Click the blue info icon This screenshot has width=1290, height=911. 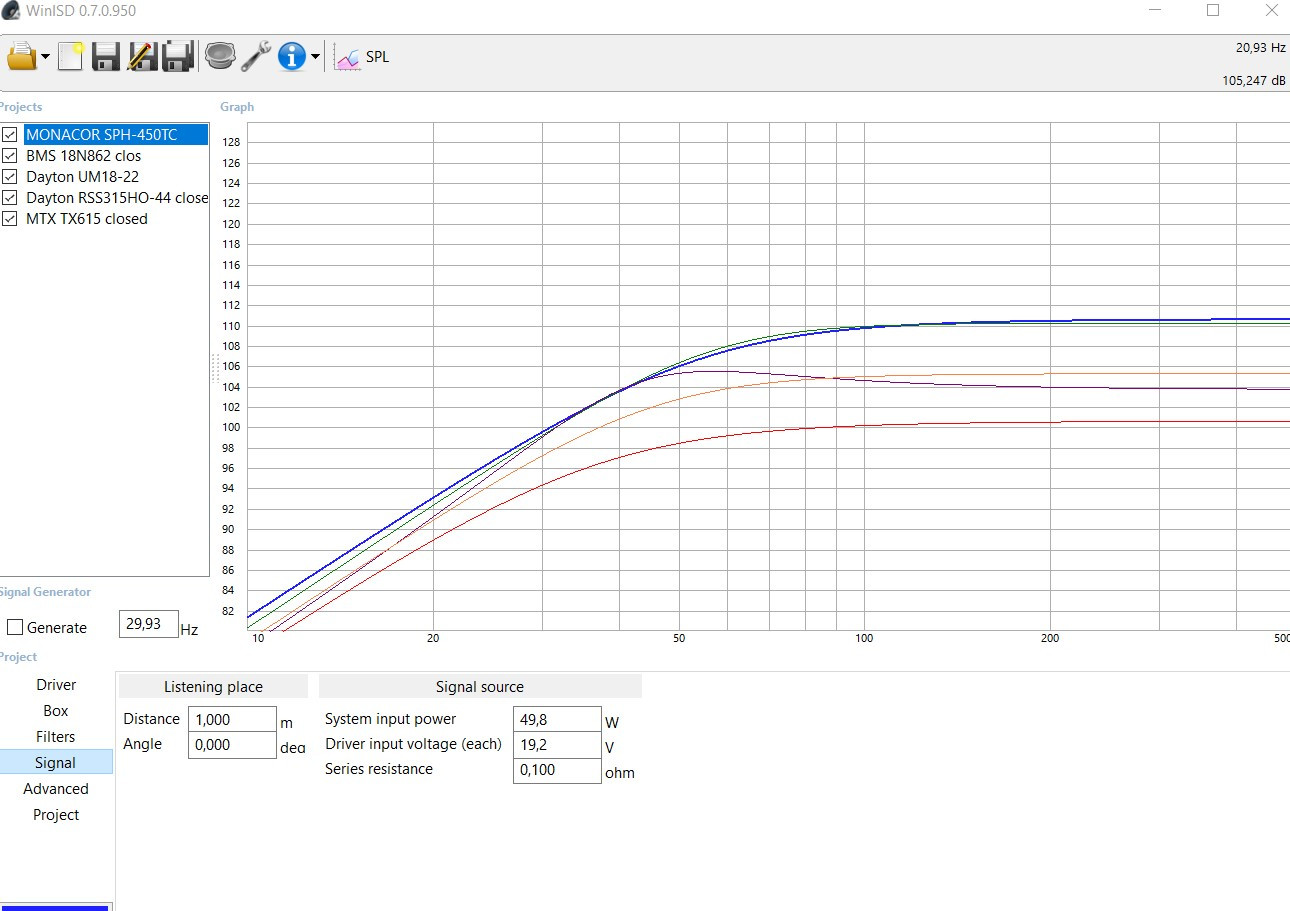coord(291,57)
